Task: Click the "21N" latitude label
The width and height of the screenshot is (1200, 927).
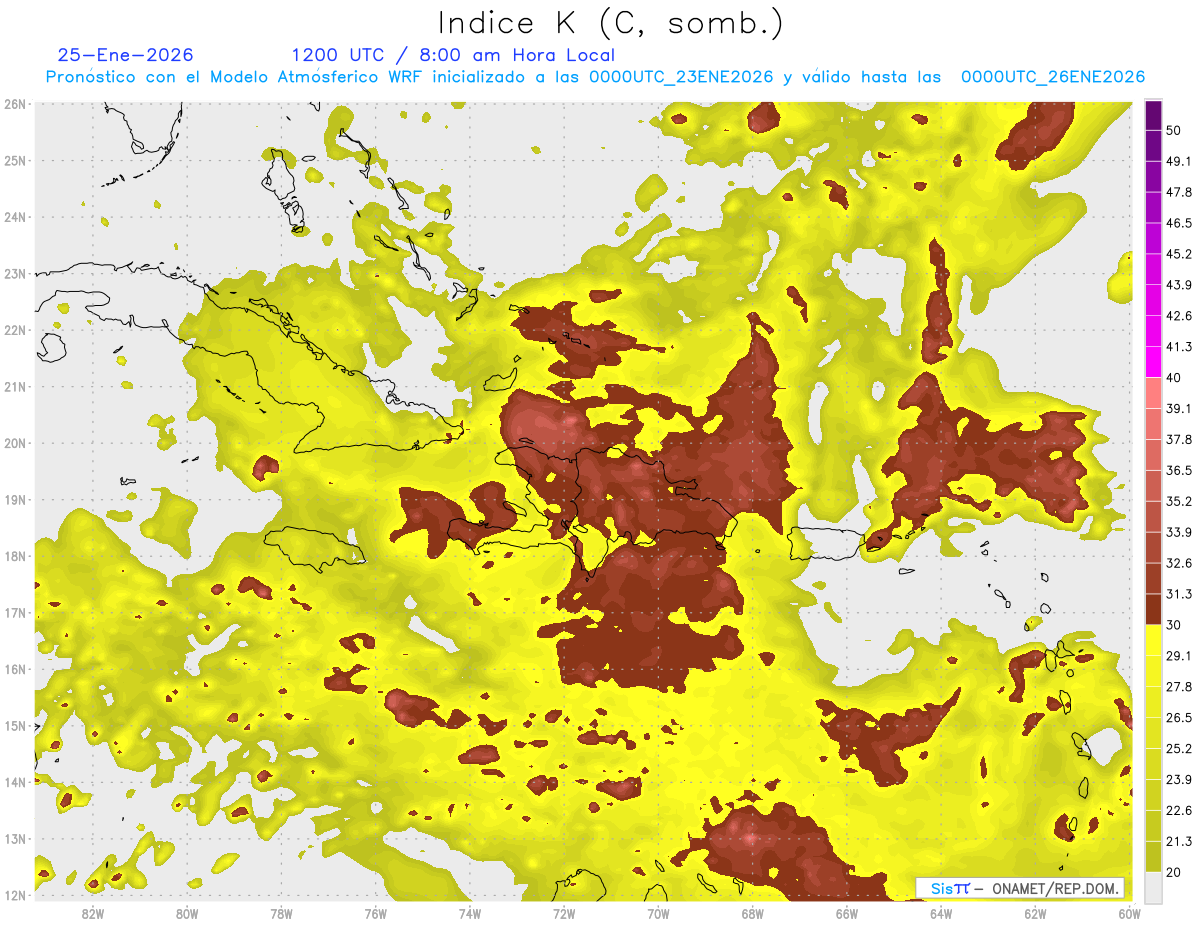Action: tap(15, 386)
